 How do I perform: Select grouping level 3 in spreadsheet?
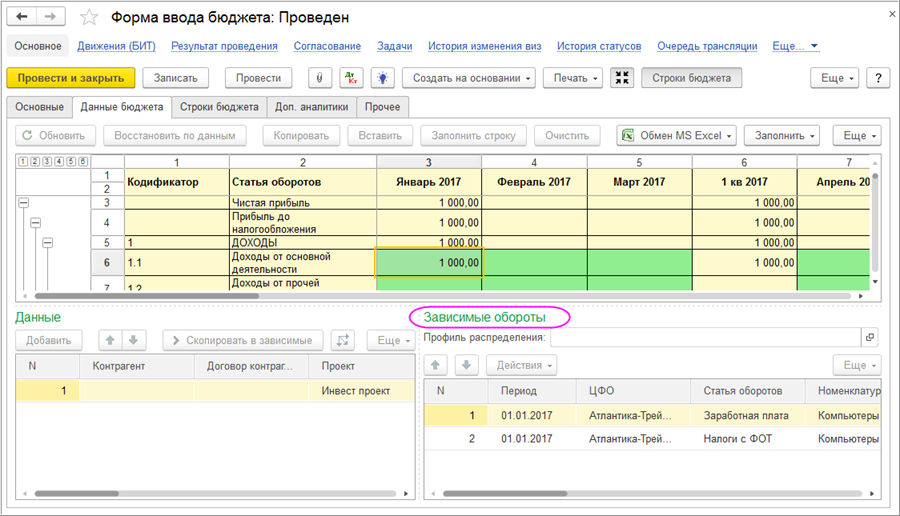click(x=46, y=162)
